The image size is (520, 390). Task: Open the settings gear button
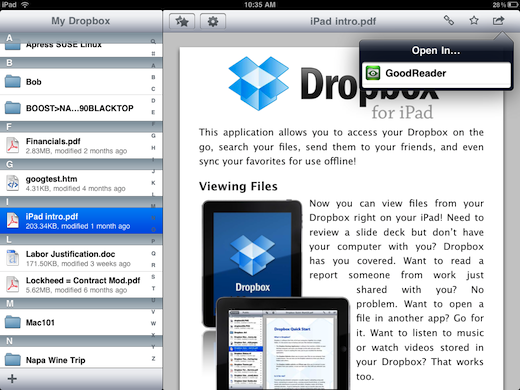click(x=213, y=22)
